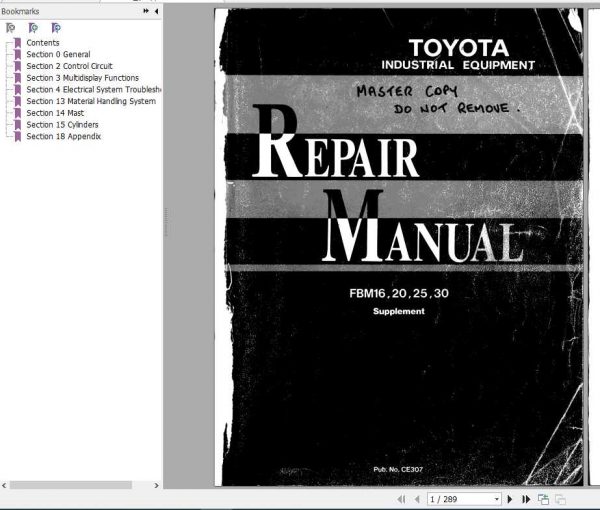Click bookmarks panel scroll right arrow
600x510 pixels.
[156, 486]
